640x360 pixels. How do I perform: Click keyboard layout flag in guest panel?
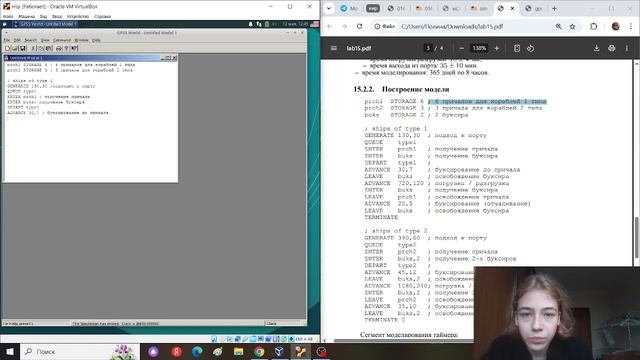(x=315, y=24)
